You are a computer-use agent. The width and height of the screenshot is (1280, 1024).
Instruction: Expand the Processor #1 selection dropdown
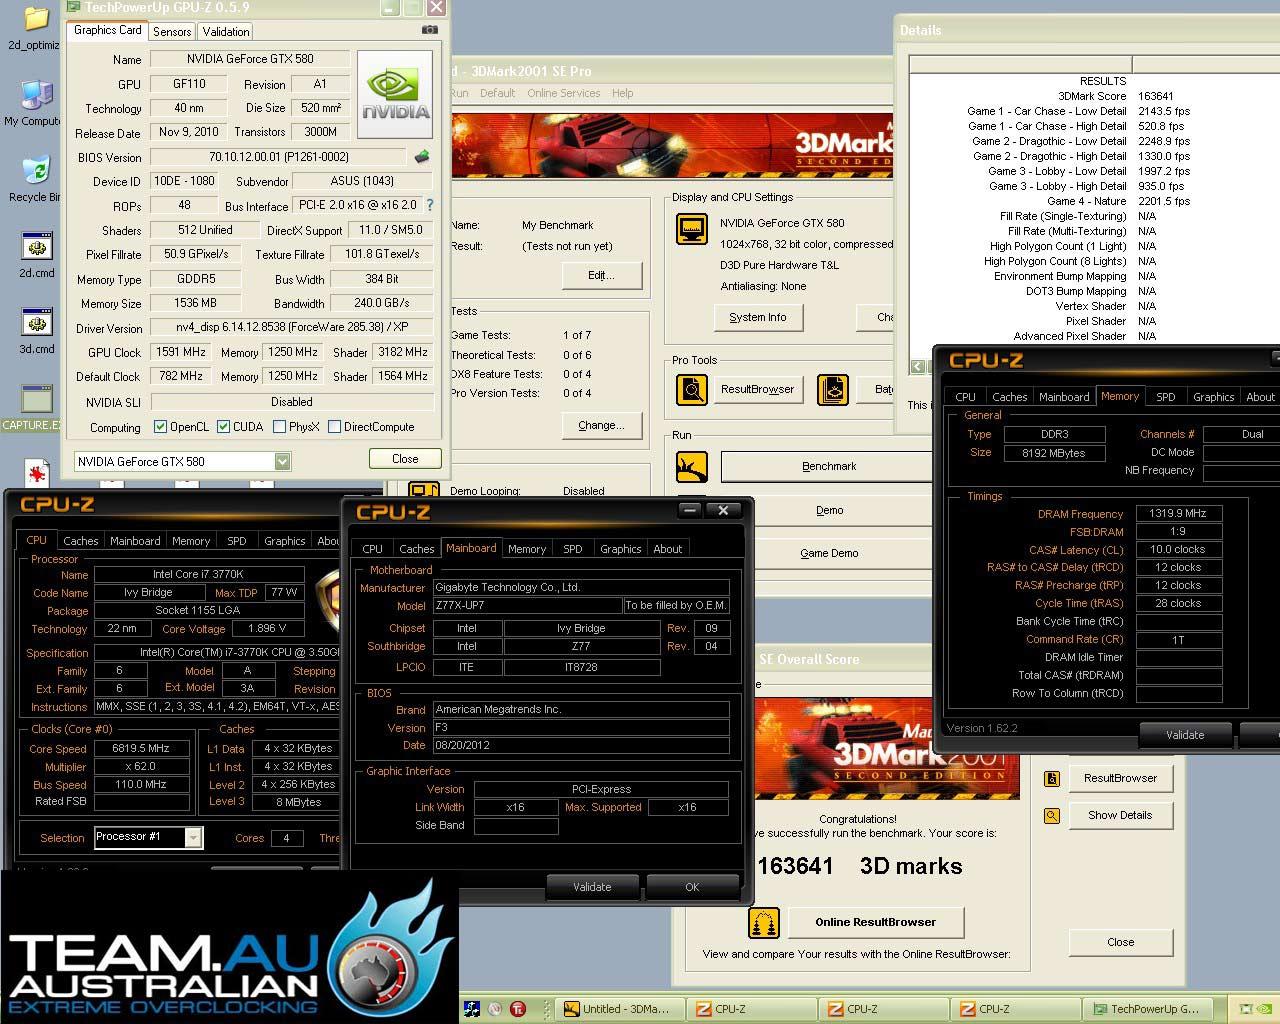(x=148, y=837)
